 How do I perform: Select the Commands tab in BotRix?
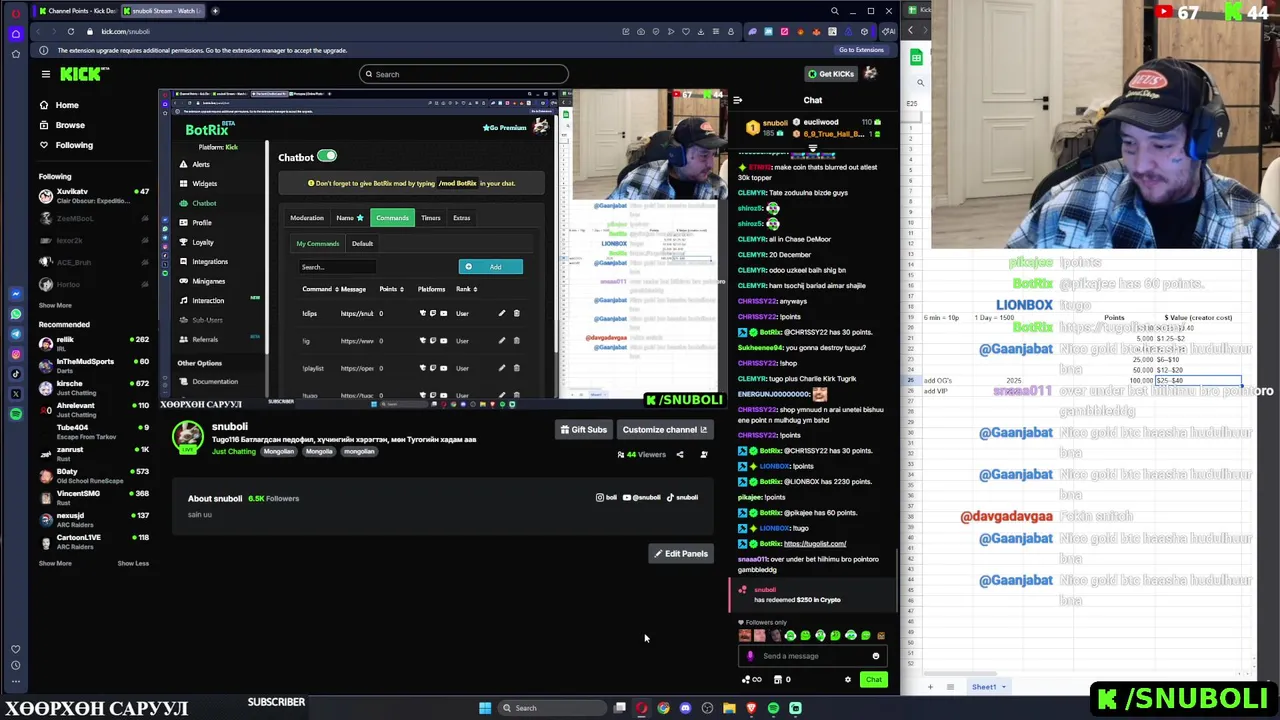pyautogui.click(x=392, y=218)
